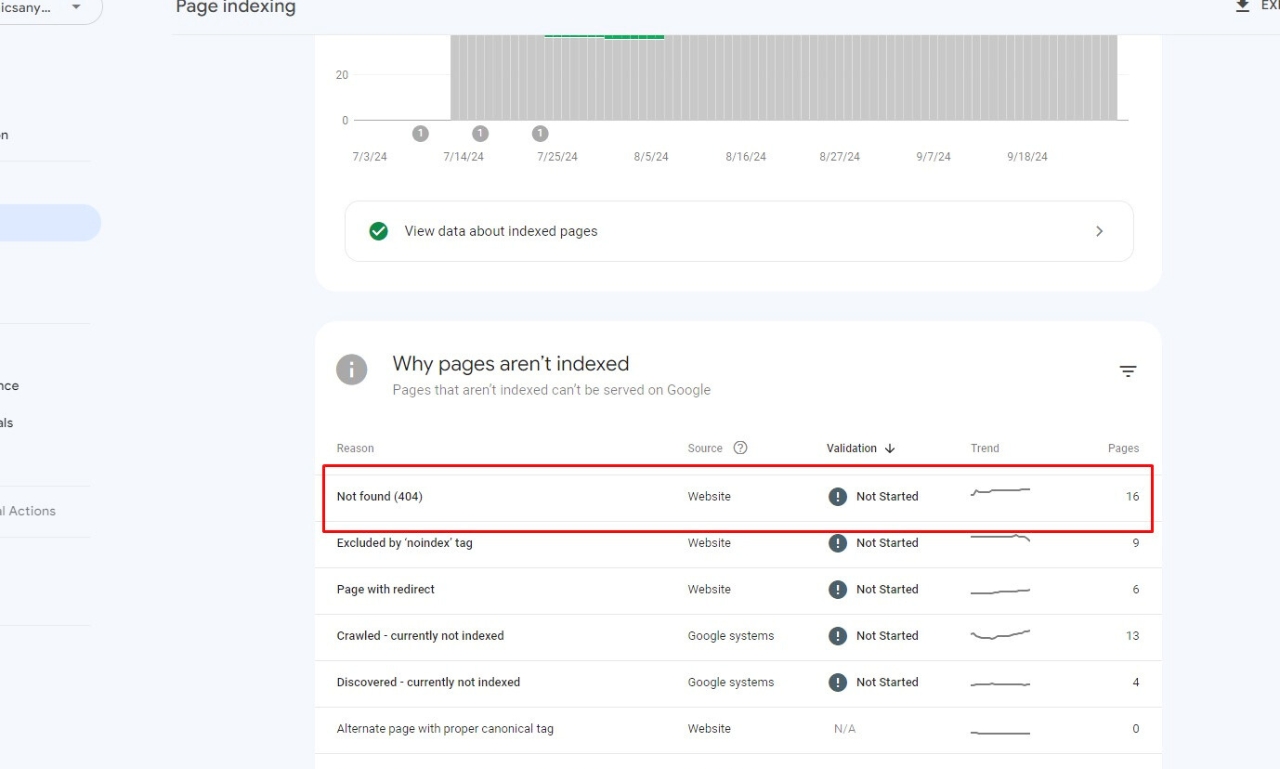Click the export download icon
The height and width of the screenshot is (769, 1280).
click(1242, 7)
